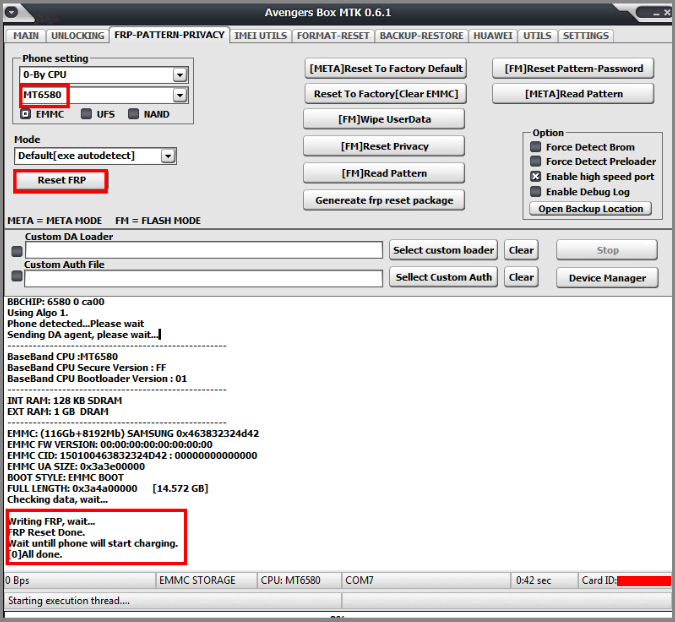675x622 pixels.
Task: Click Sellect Custom Auth button
Action: coord(443,277)
